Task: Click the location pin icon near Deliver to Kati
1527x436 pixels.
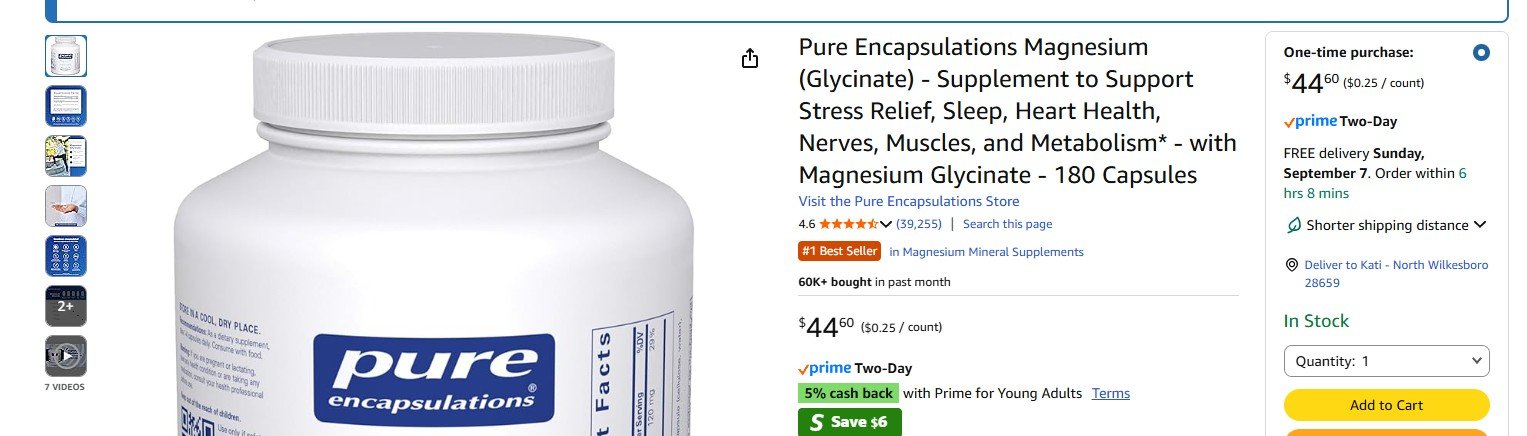Action: pyautogui.click(x=1292, y=265)
